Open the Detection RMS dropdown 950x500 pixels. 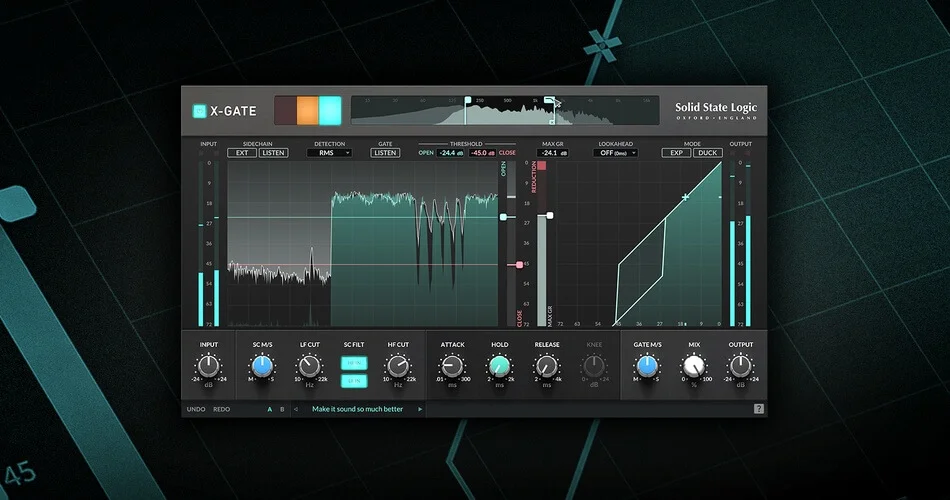coord(329,153)
